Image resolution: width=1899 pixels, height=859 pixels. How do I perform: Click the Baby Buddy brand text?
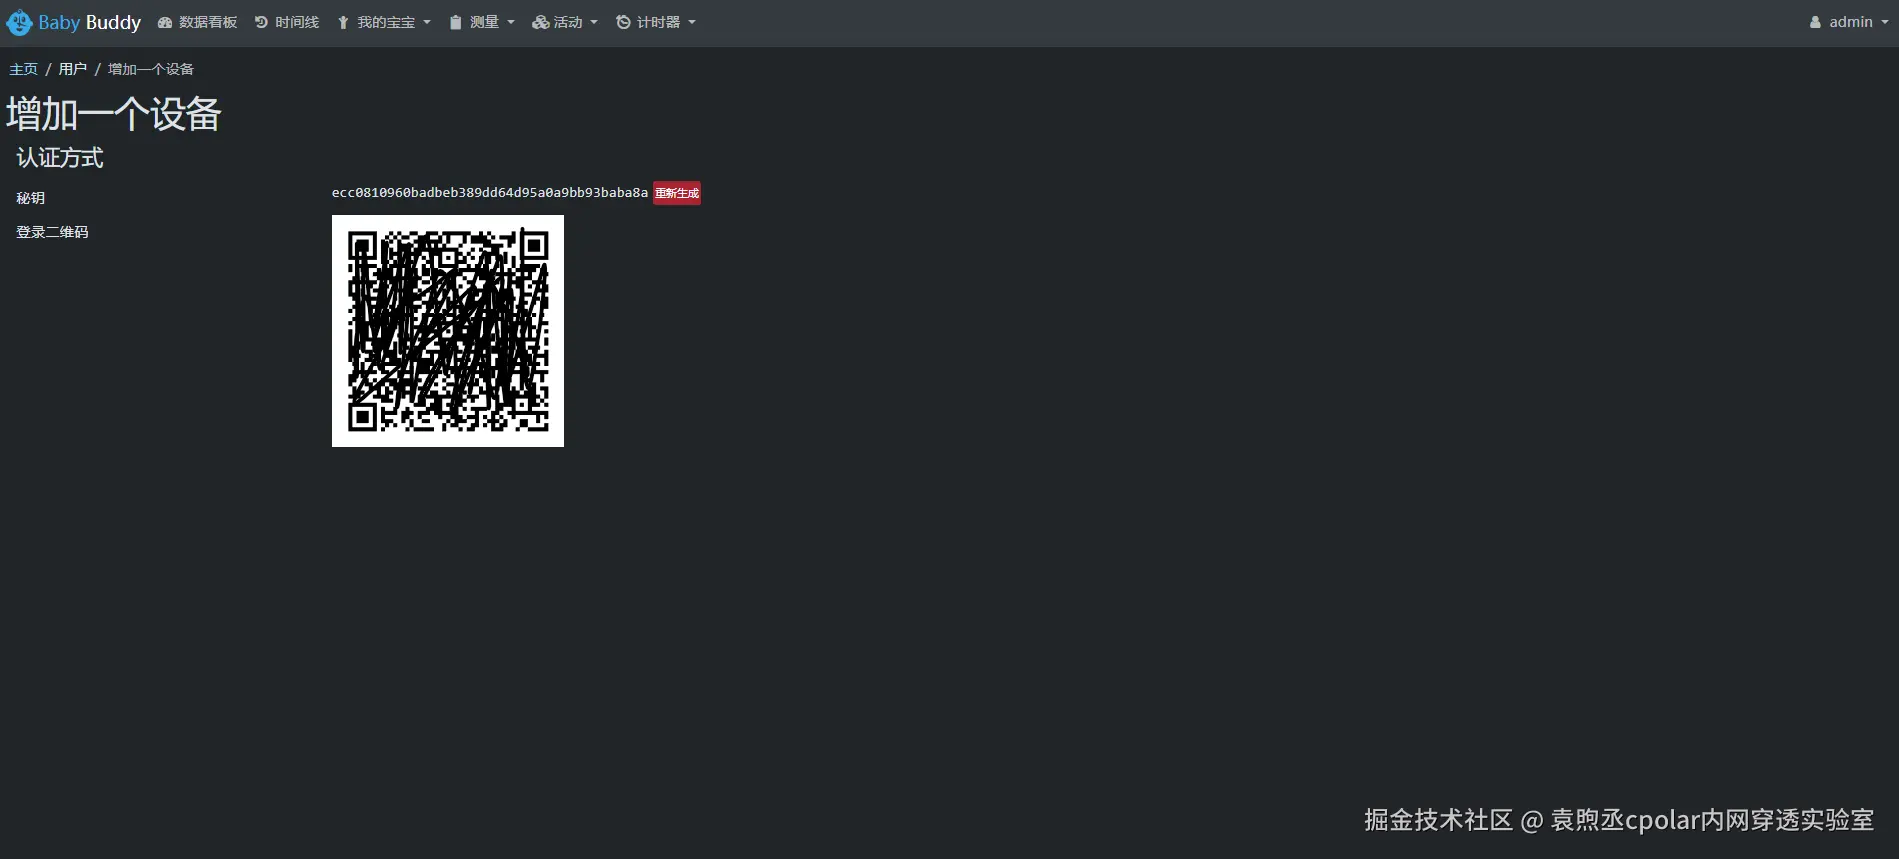point(90,22)
